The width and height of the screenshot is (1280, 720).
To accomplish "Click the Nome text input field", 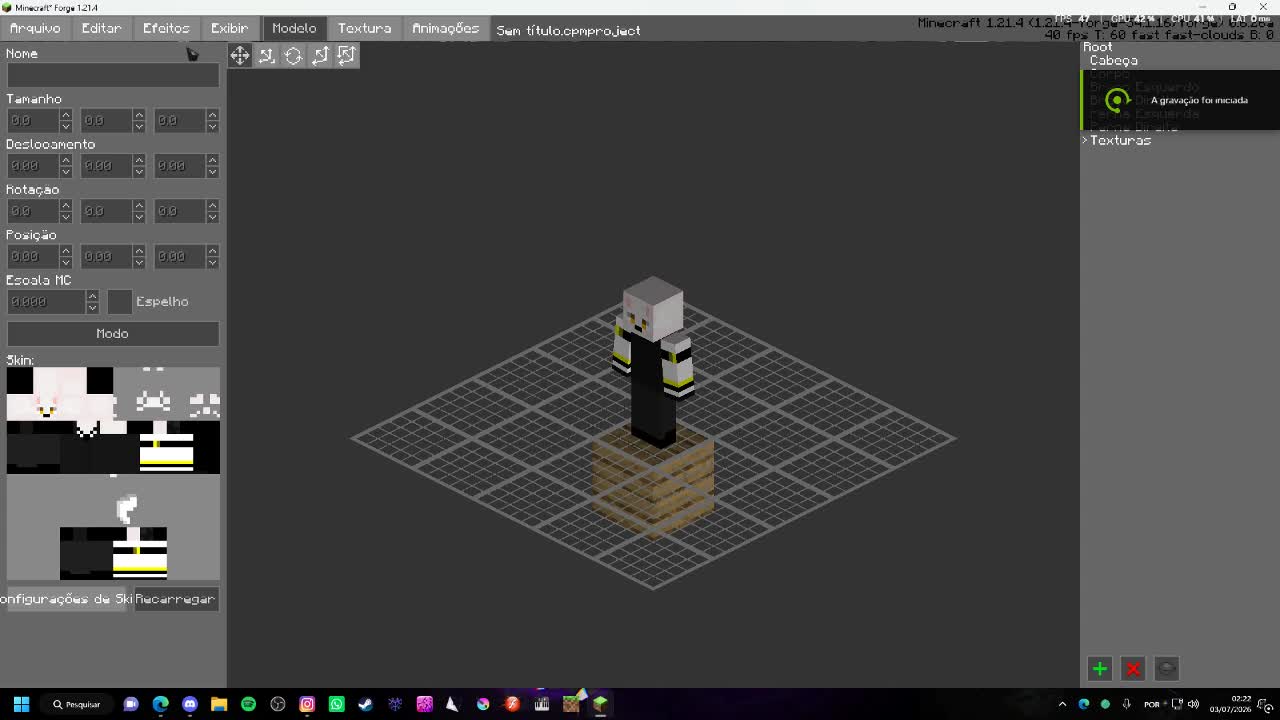I will pyautogui.click(x=113, y=75).
